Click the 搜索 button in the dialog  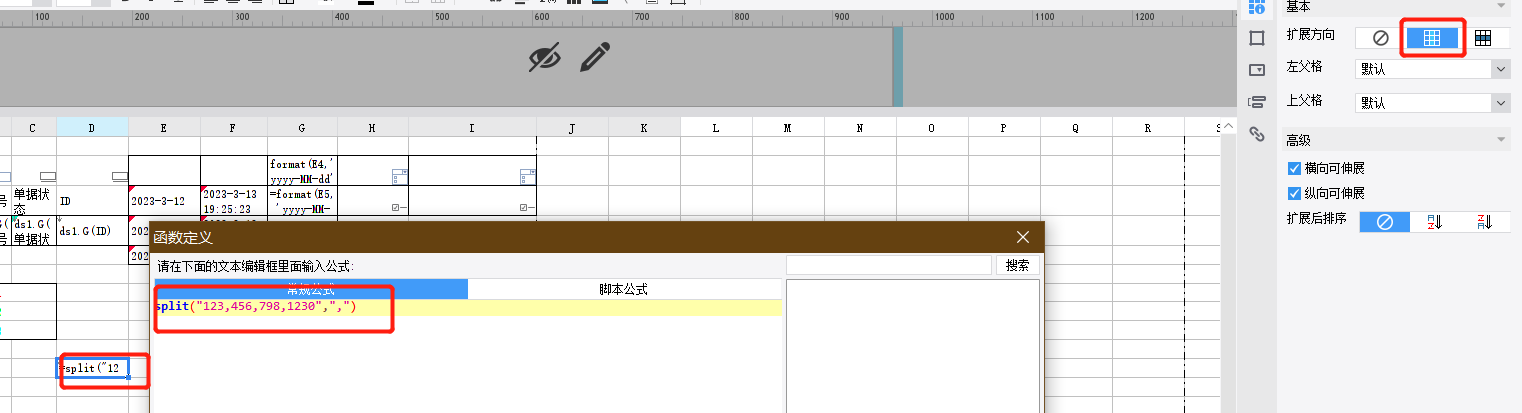(x=1017, y=266)
